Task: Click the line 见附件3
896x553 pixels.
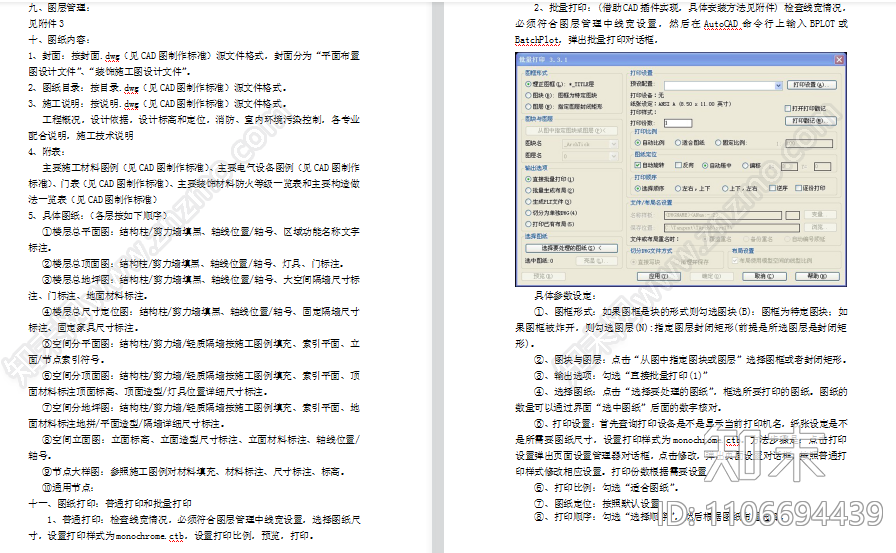Action: 46,24
